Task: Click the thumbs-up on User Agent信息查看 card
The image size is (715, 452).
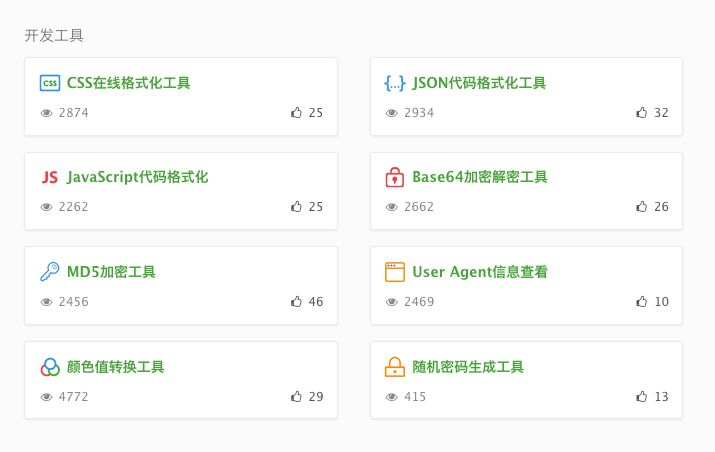Action: [642, 301]
